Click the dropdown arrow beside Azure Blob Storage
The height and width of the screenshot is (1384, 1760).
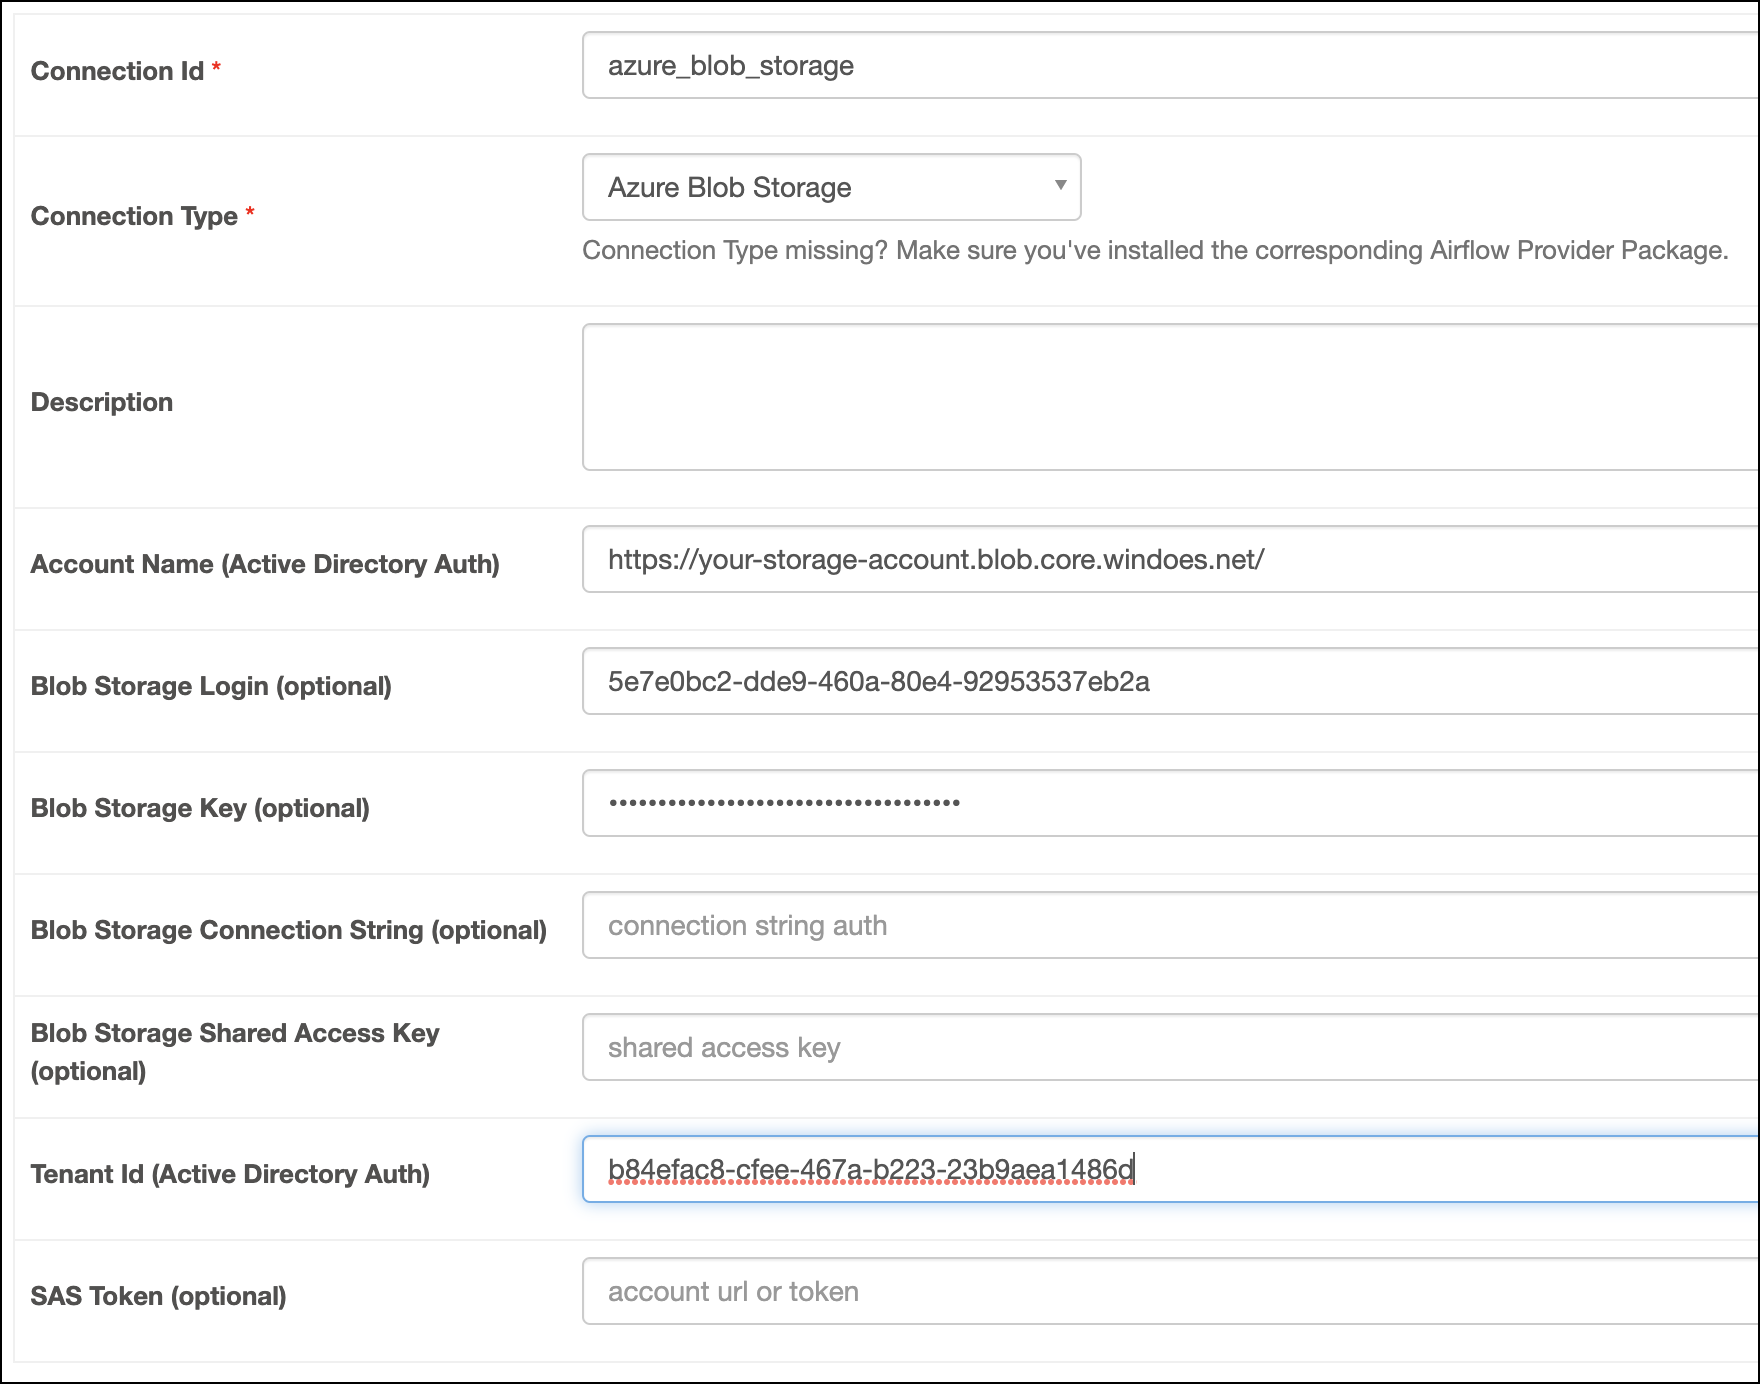pyautogui.click(x=1060, y=187)
